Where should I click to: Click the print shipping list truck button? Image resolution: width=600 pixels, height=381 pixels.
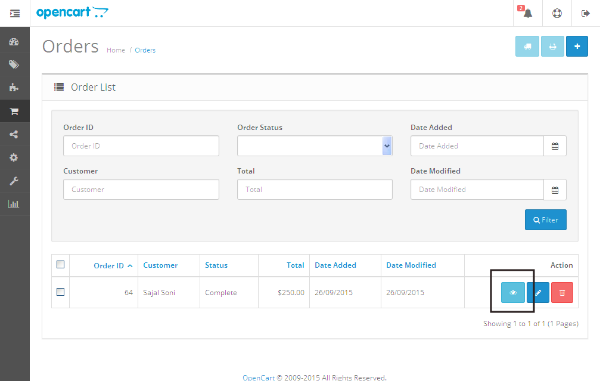[x=527, y=46]
